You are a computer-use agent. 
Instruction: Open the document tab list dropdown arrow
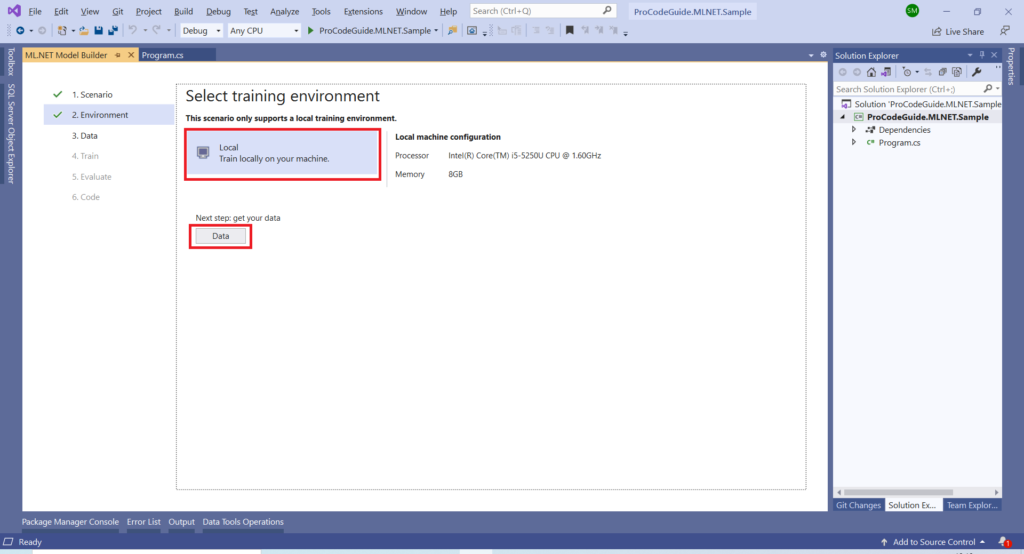[811, 56]
